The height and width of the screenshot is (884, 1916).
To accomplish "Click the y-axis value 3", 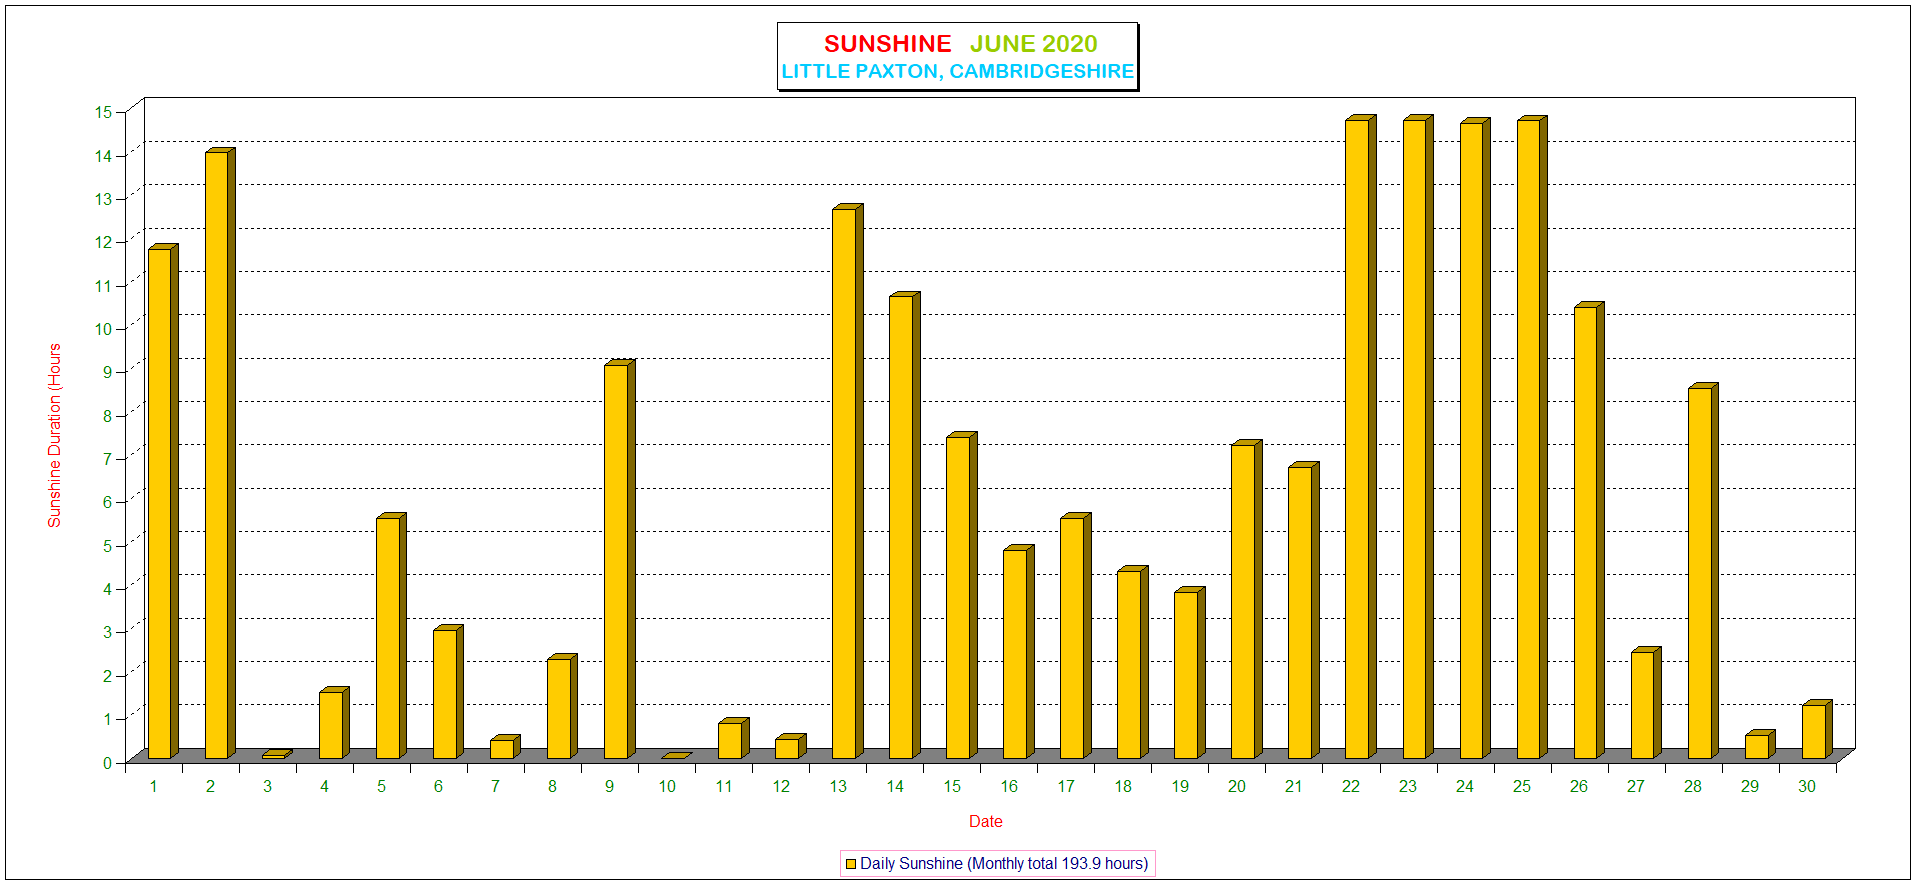I will point(108,632).
